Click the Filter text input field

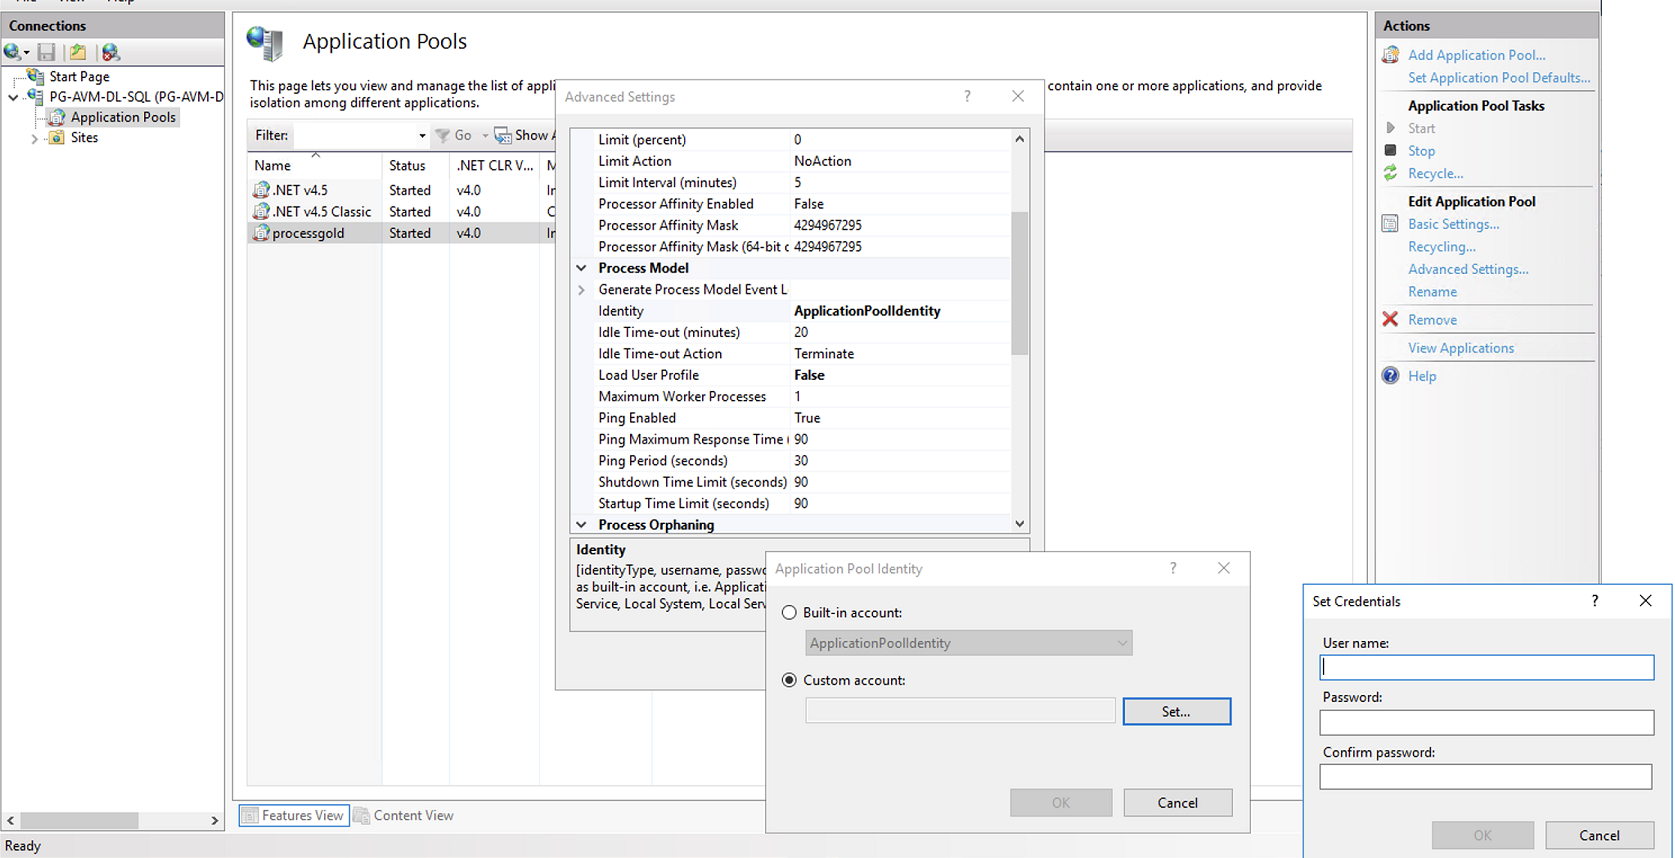354,135
